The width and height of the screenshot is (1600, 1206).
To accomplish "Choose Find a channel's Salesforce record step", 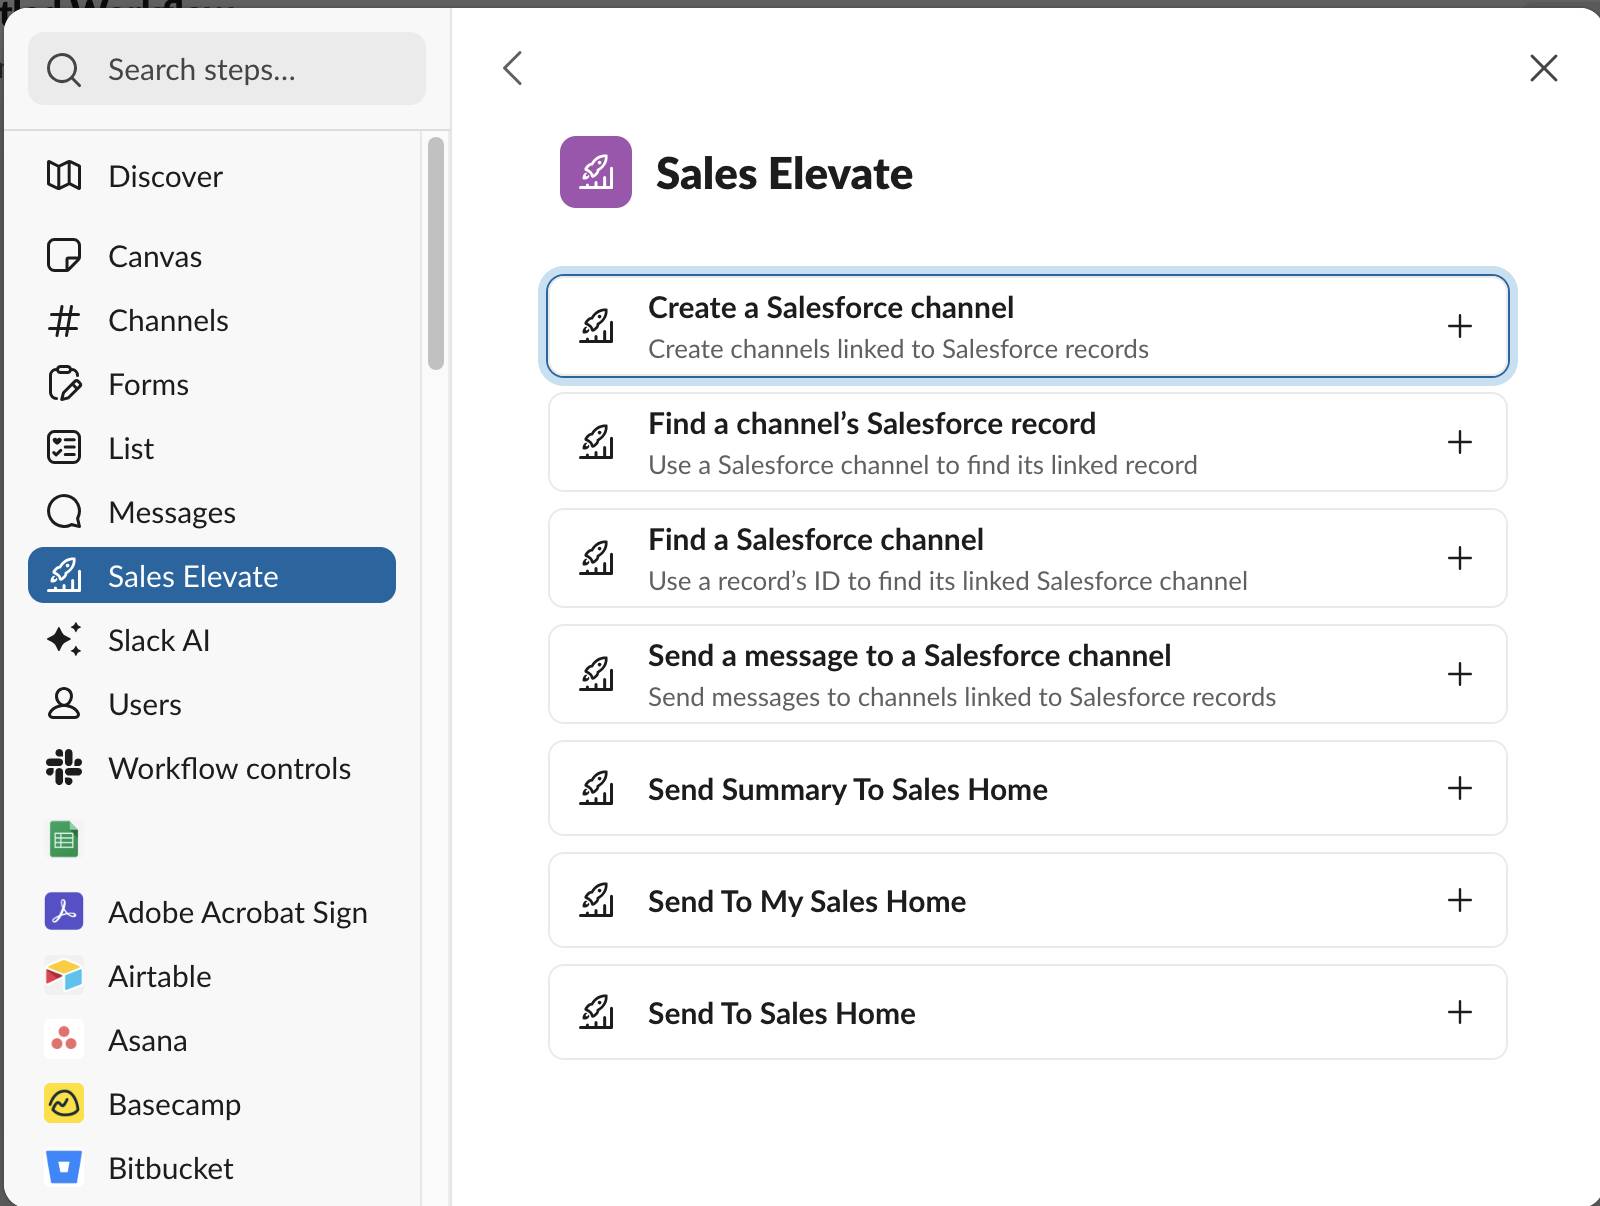I will (1028, 442).
